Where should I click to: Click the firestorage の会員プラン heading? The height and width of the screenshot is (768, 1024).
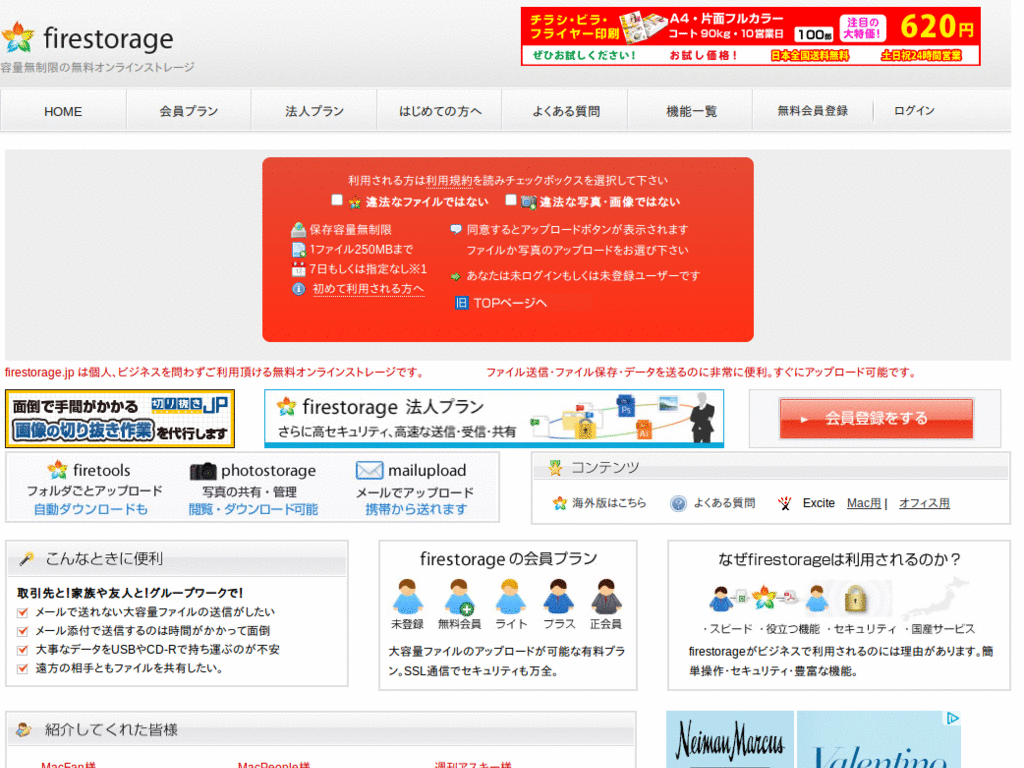point(508,559)
